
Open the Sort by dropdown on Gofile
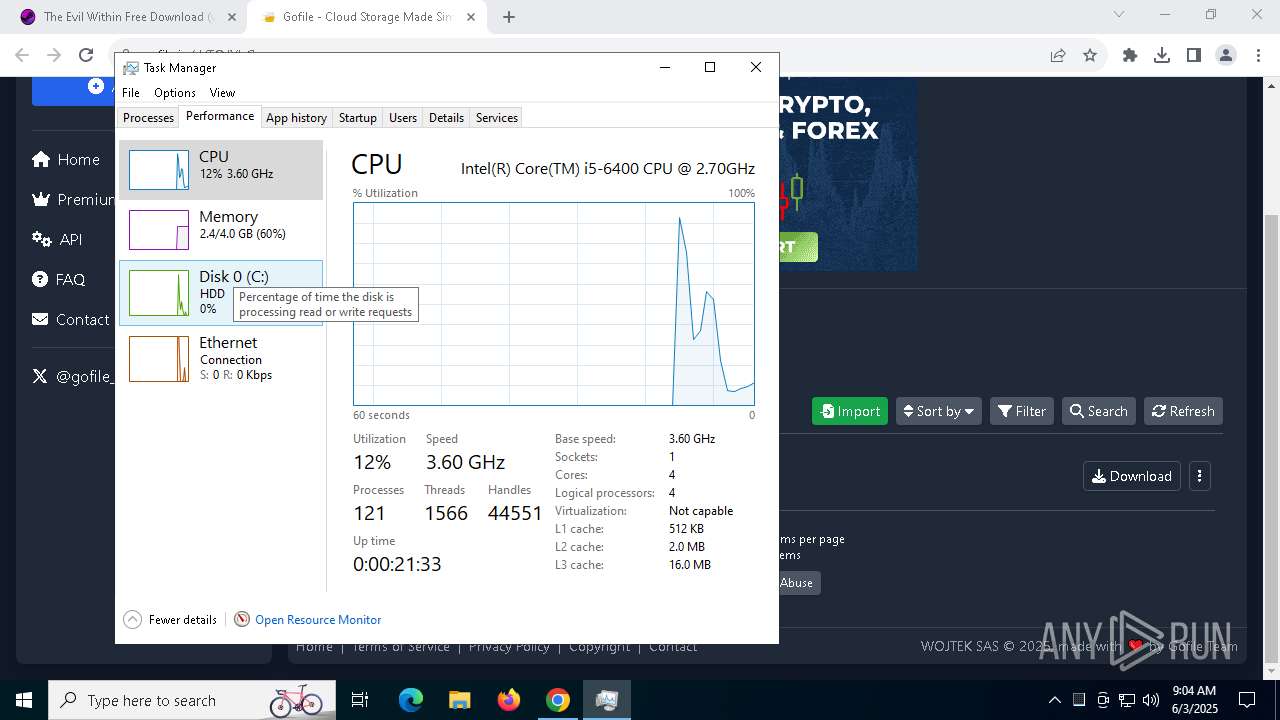point(939,411)
